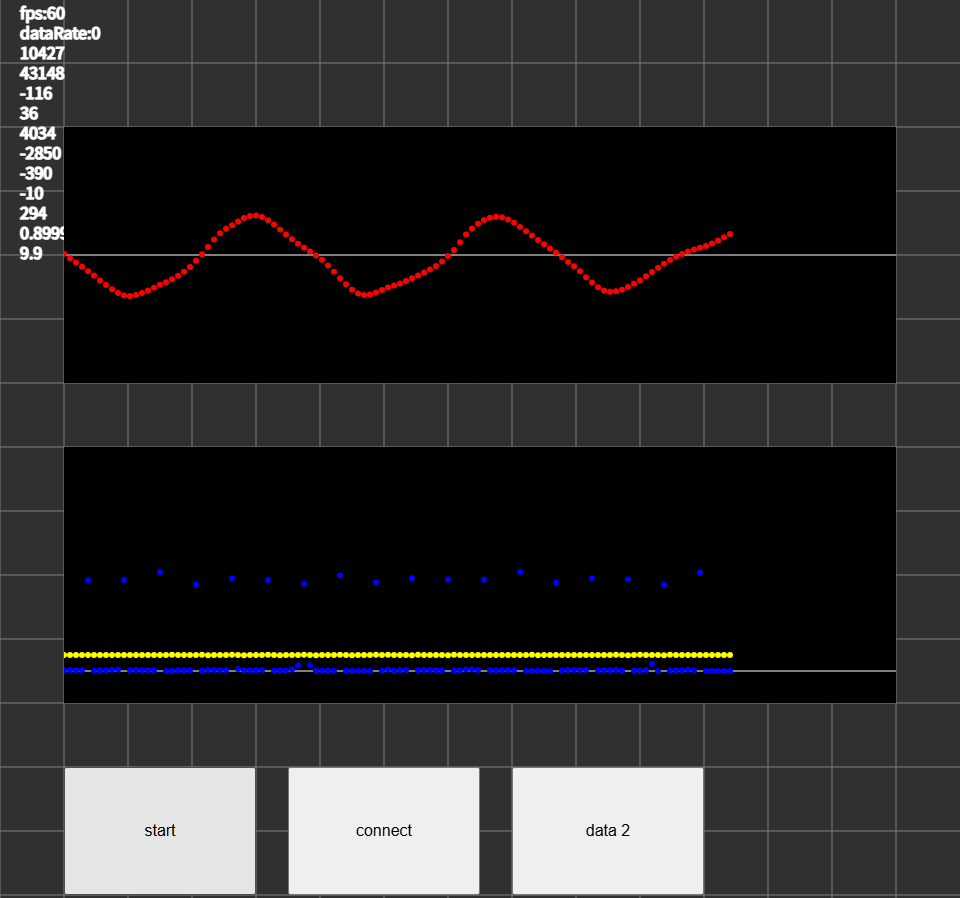The image size is (960, 898).
Task: Select the 10427 value readout
Action: coord(42,54)
